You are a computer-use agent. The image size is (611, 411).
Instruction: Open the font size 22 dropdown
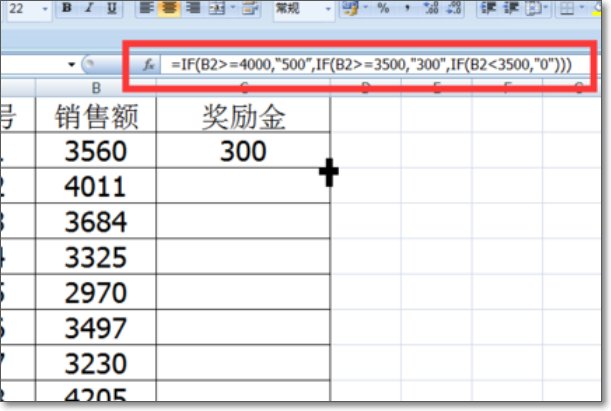pyautogui.click(x=45, y=8)
